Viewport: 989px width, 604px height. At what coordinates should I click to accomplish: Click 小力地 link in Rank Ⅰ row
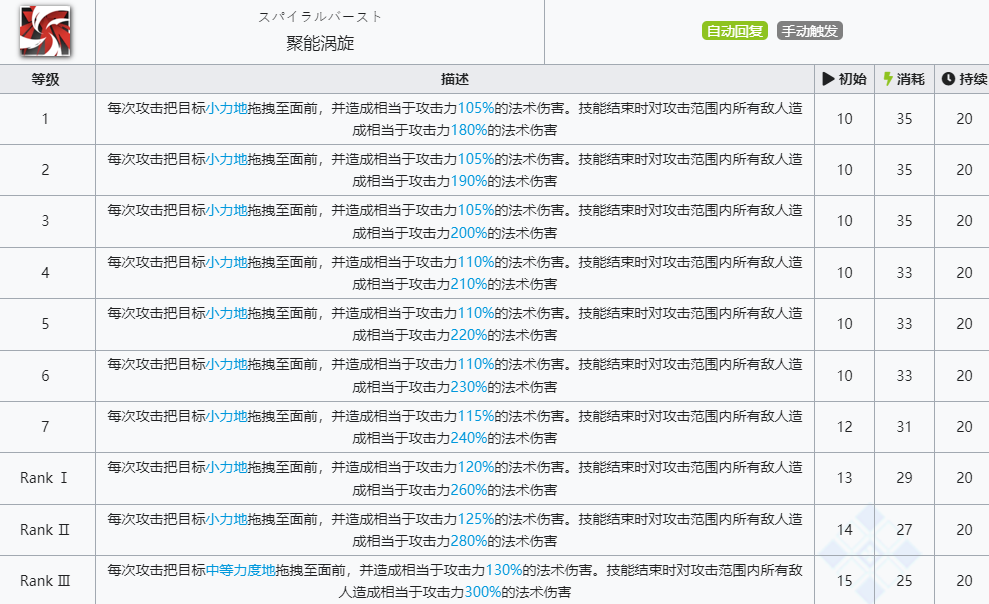(226, 467)
